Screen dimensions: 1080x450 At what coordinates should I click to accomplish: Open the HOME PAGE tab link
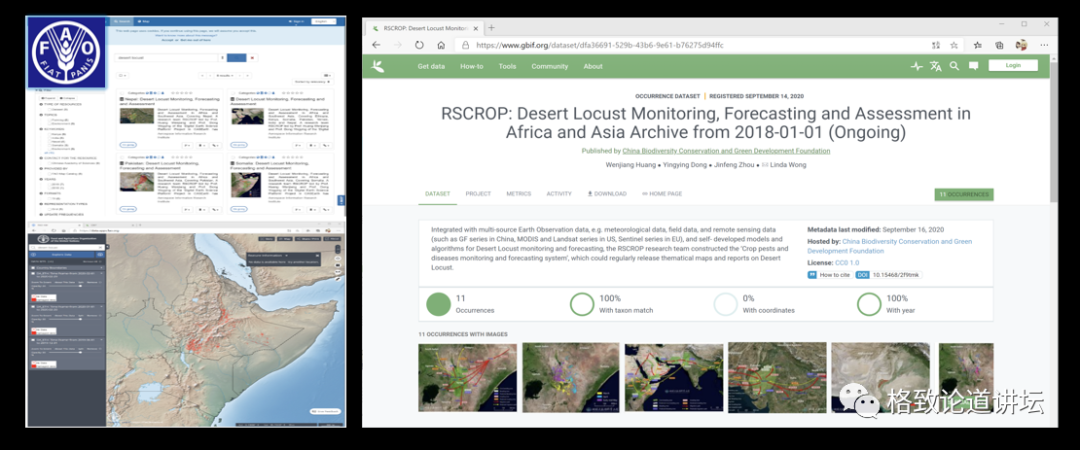[662, 194]
